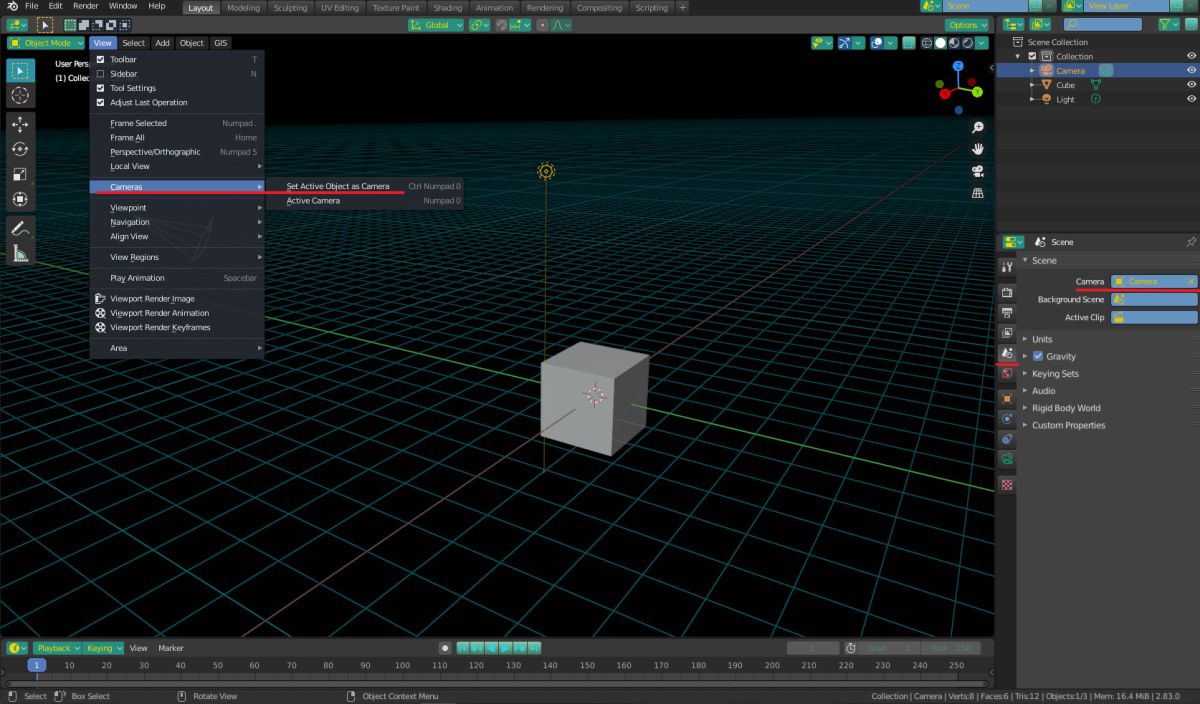Open the GIS menu in the viewport header
Viewport: 1200px width, 704px height.
point(220,43)
